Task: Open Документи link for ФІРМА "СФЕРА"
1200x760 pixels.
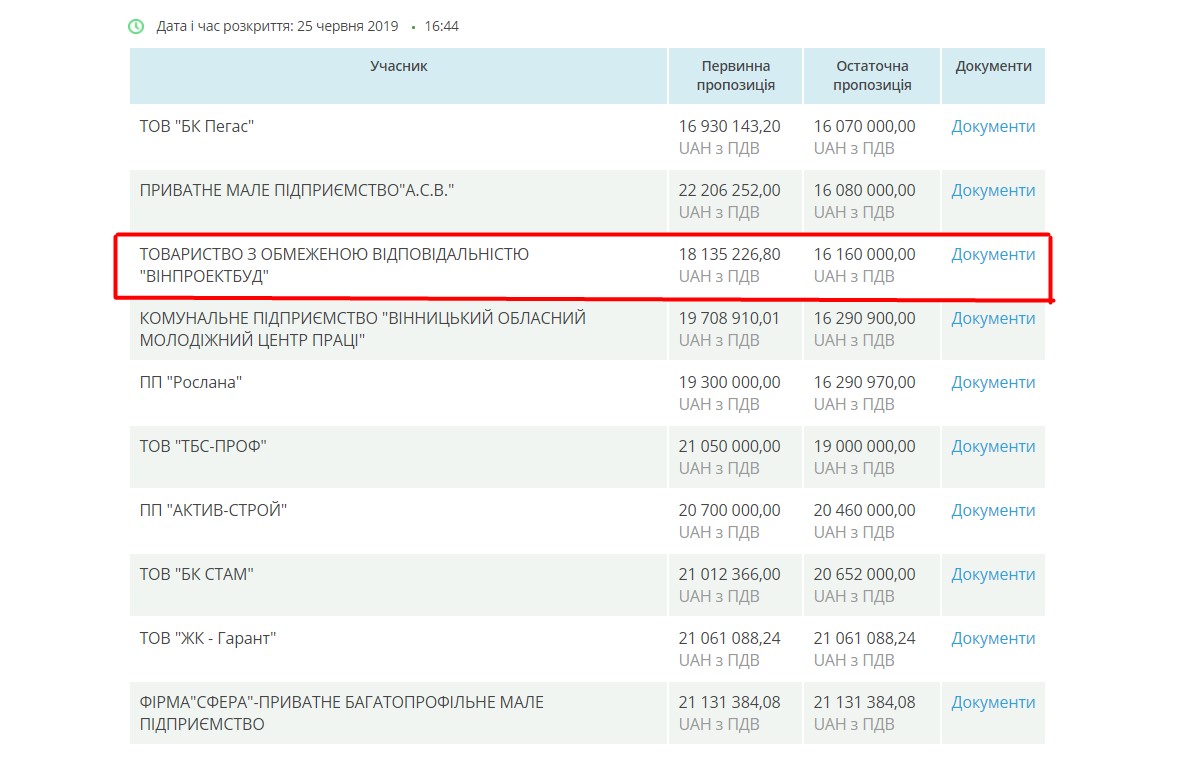Action: pyautogui.click(x=993, y=703)
